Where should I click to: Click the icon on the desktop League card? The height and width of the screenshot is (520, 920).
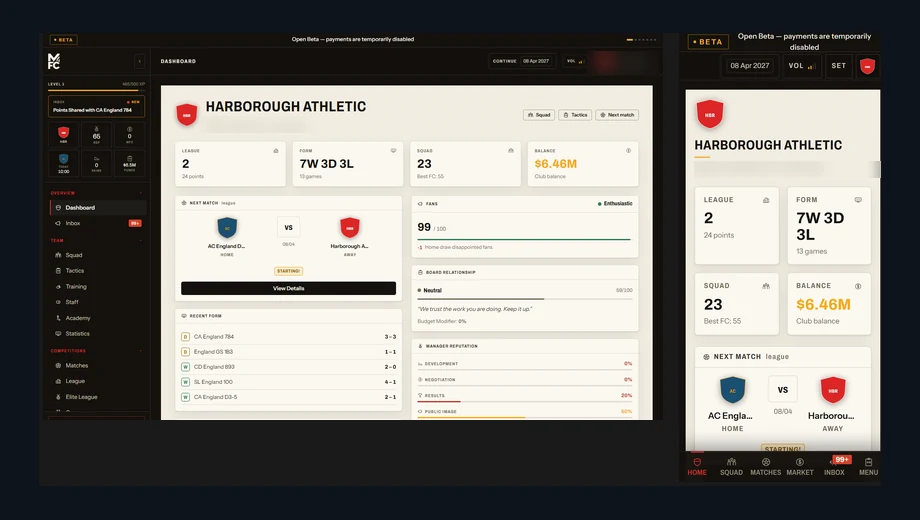click(x=276, y=151)
